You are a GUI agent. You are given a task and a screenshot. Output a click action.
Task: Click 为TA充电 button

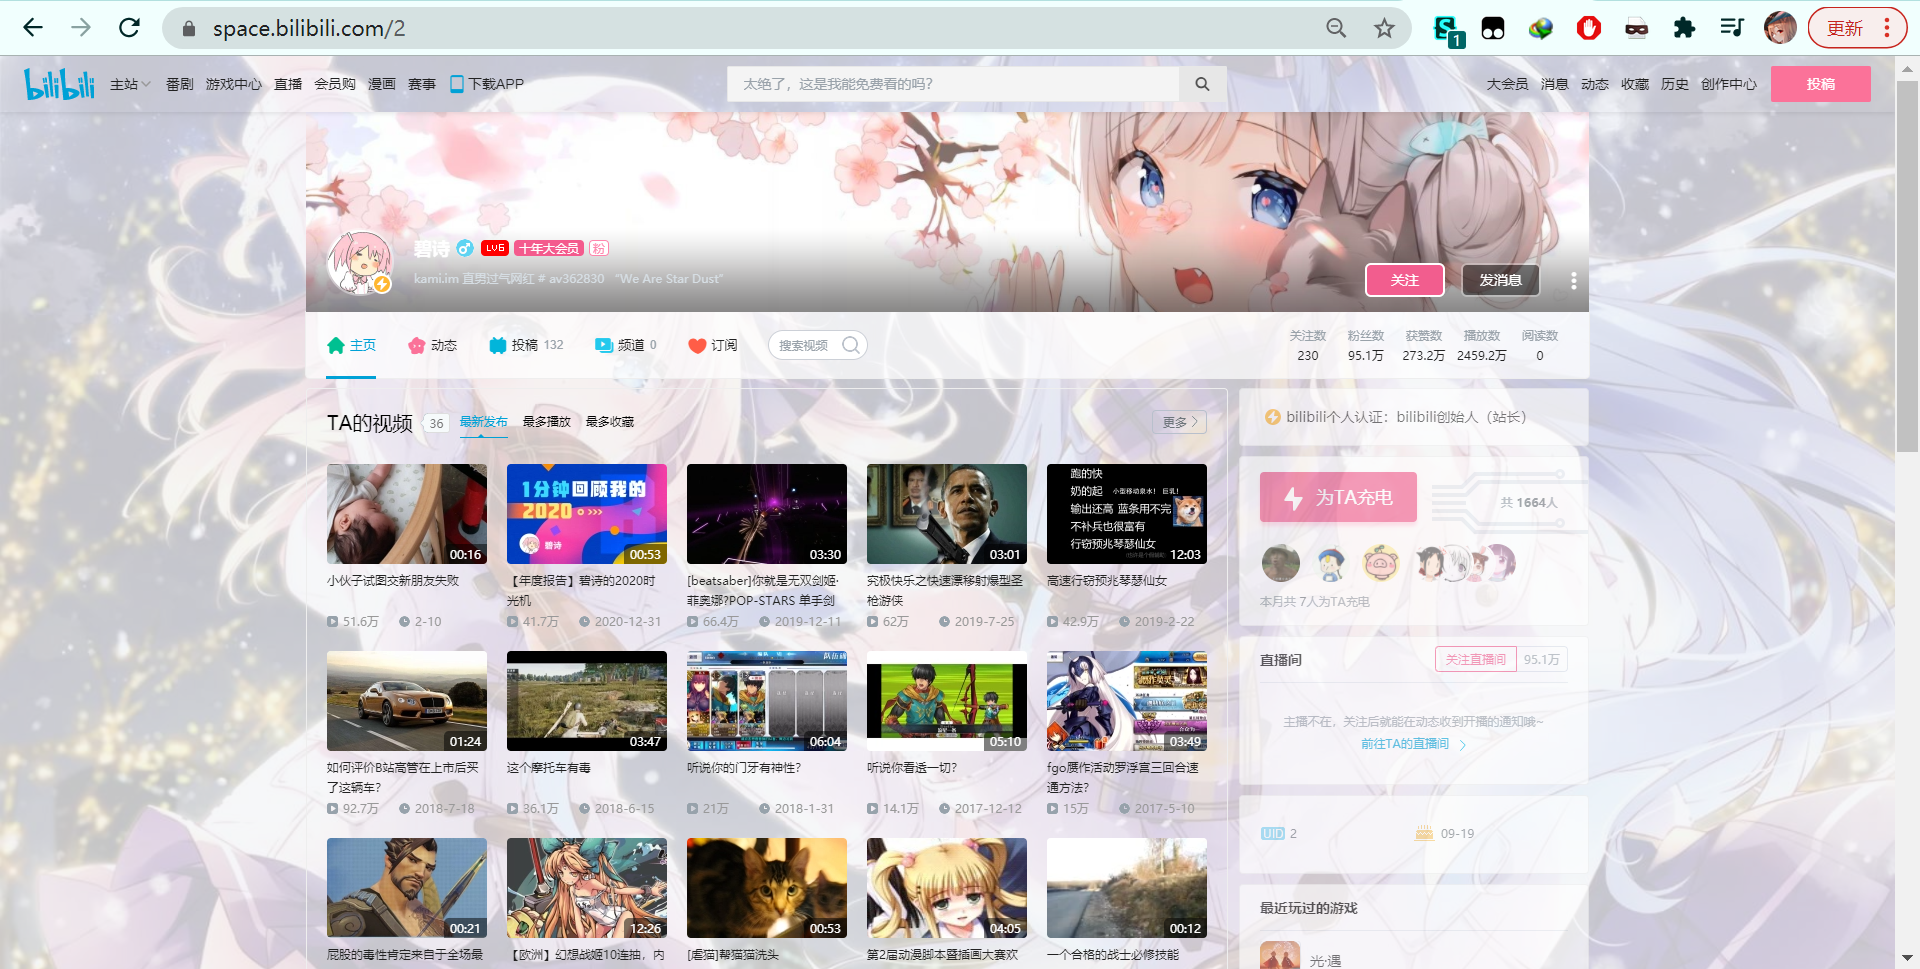click(x=1338, y=497)
